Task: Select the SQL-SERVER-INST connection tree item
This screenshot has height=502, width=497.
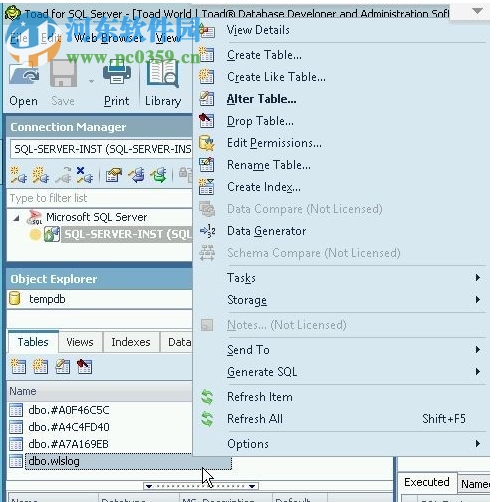Action: click(x=127, y=234)
